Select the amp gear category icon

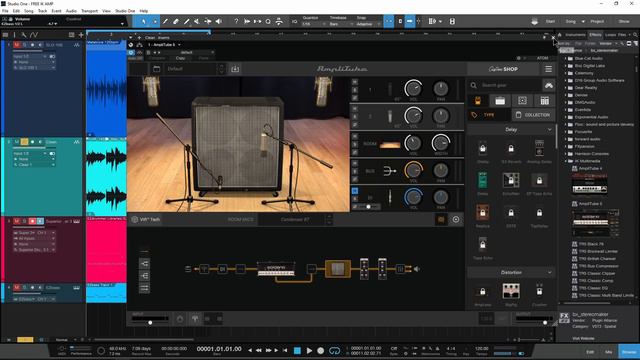tap(500, 100)
